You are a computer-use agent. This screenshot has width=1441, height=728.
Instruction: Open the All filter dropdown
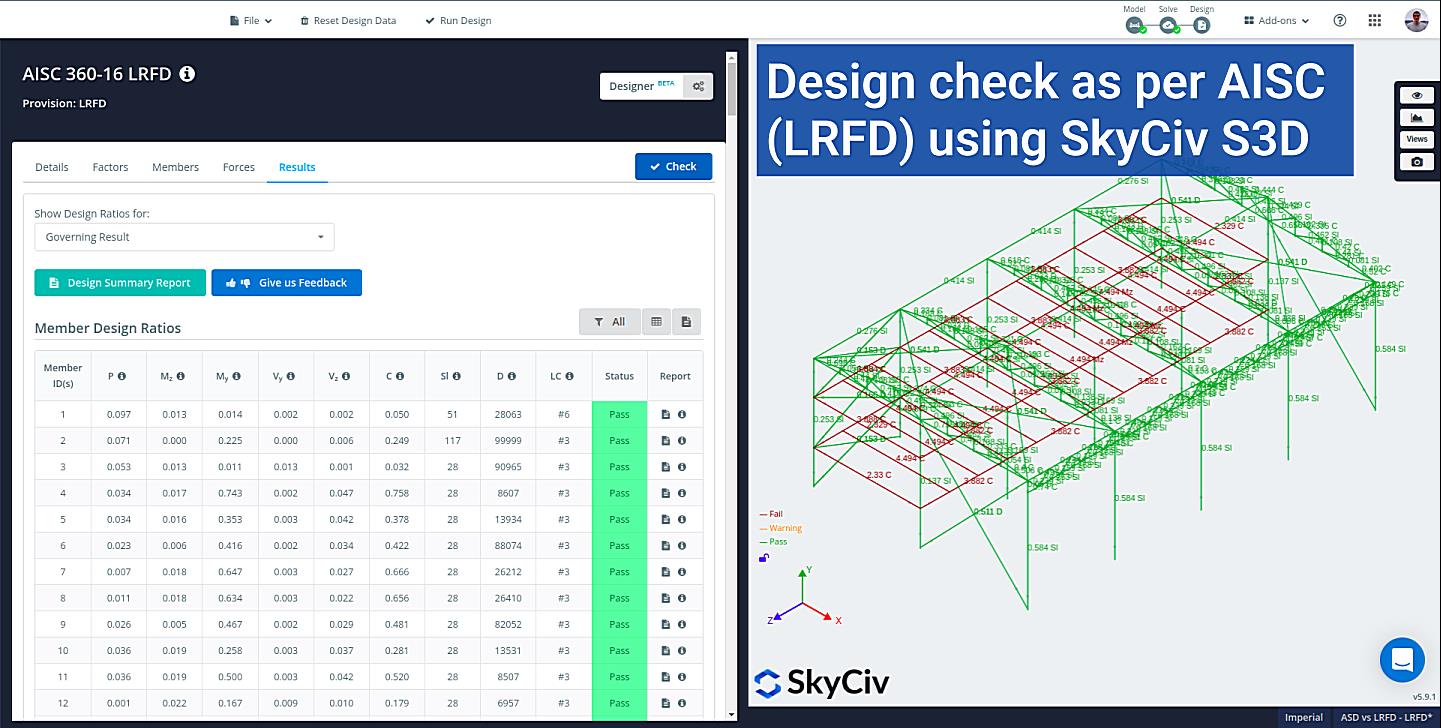610,322
